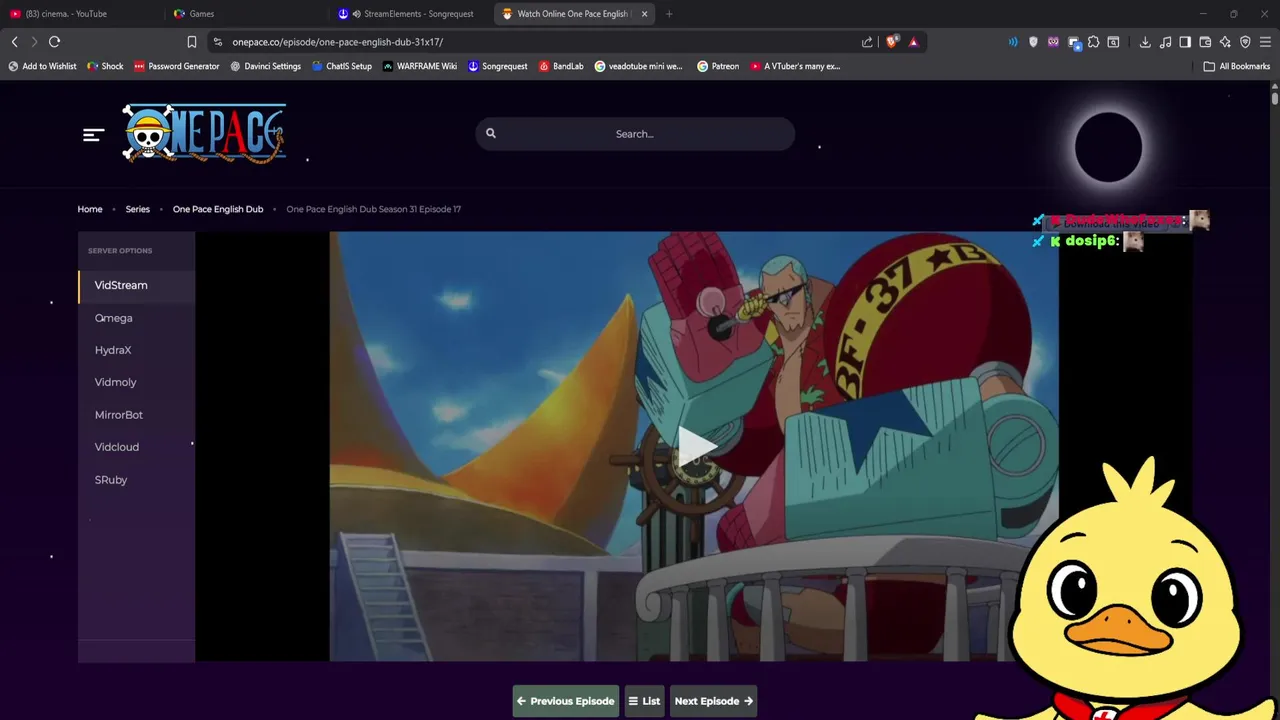Viewport: 1280px width, 720px height.
Task: Click the purple owl extension icon
Action: coord(1053,42)
